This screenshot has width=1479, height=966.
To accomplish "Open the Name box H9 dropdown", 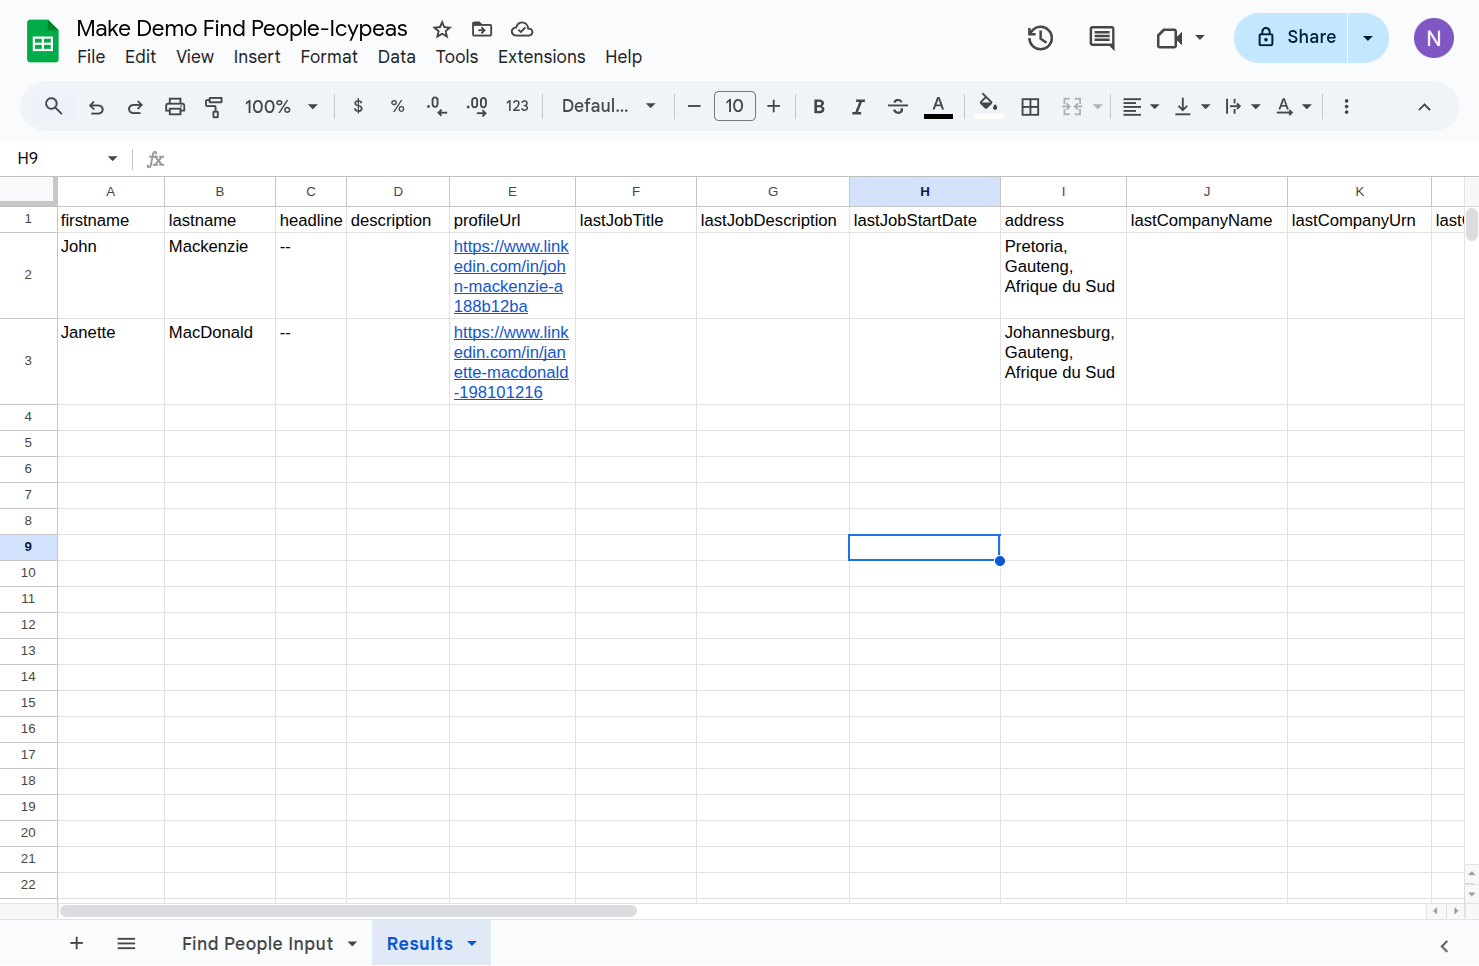I will pos(112,158).
